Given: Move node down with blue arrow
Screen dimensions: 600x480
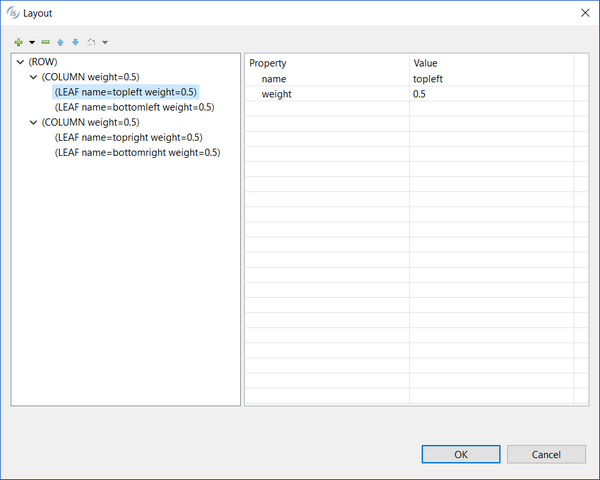Looking at the screenshot, I should point(75,42).
